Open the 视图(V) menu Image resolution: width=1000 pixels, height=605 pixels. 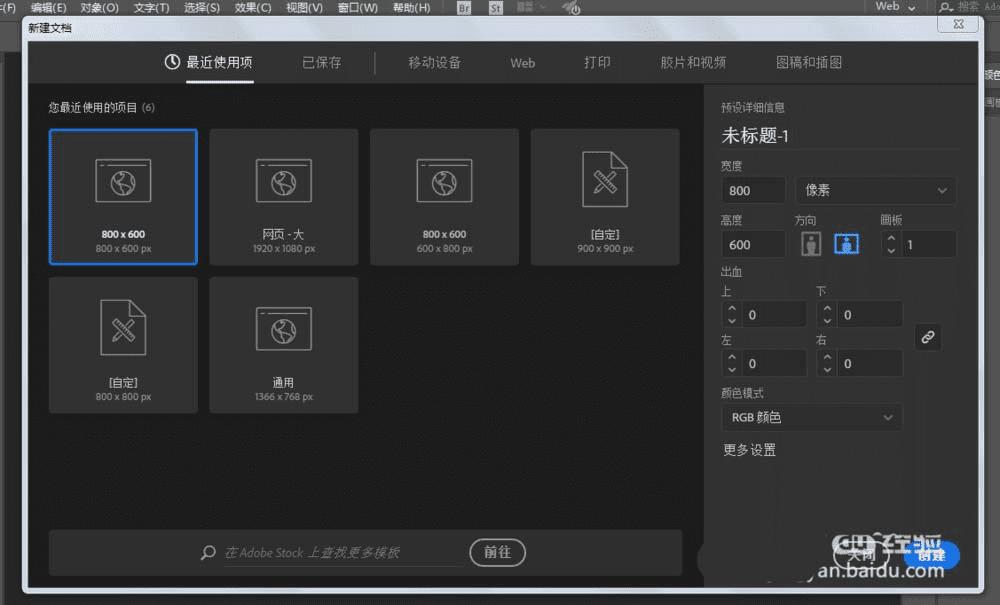tap(304, 8)
